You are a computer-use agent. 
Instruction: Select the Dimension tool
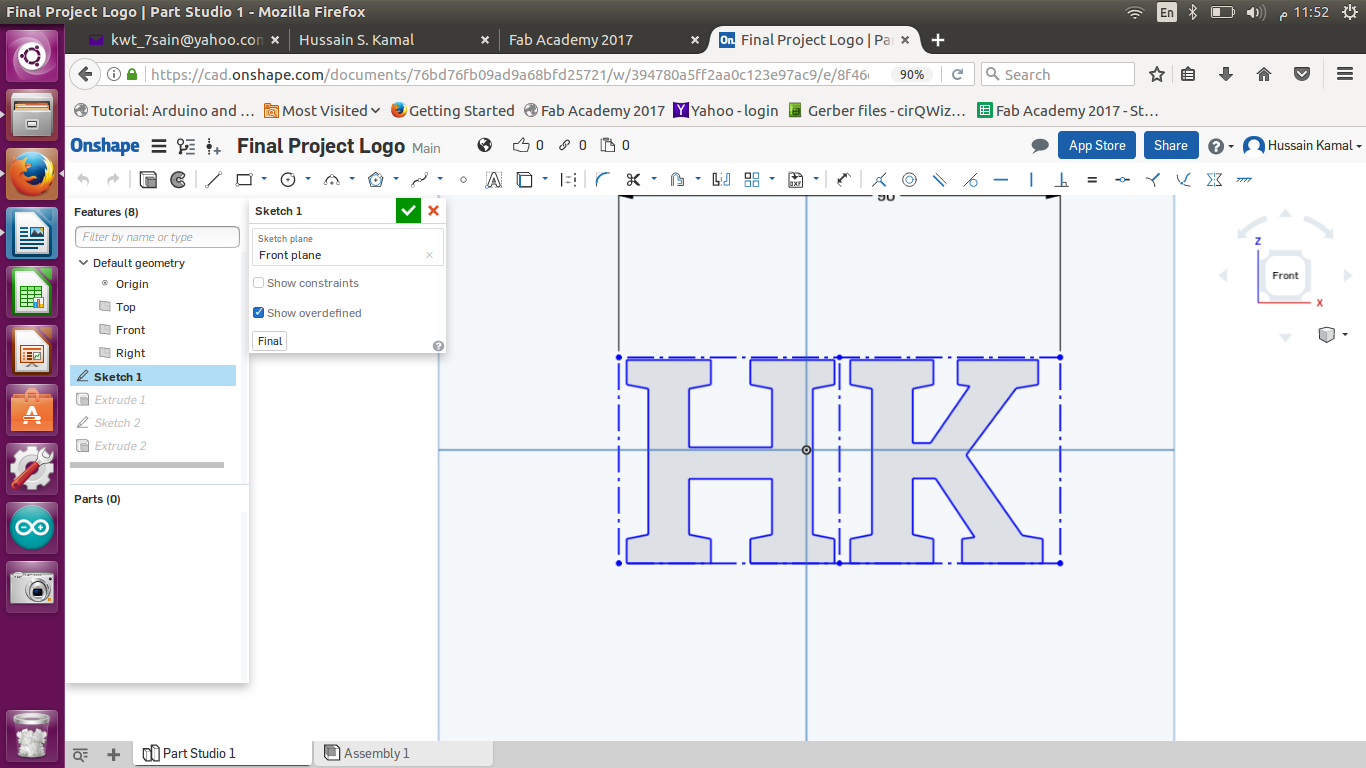click(x=843, y=180)
